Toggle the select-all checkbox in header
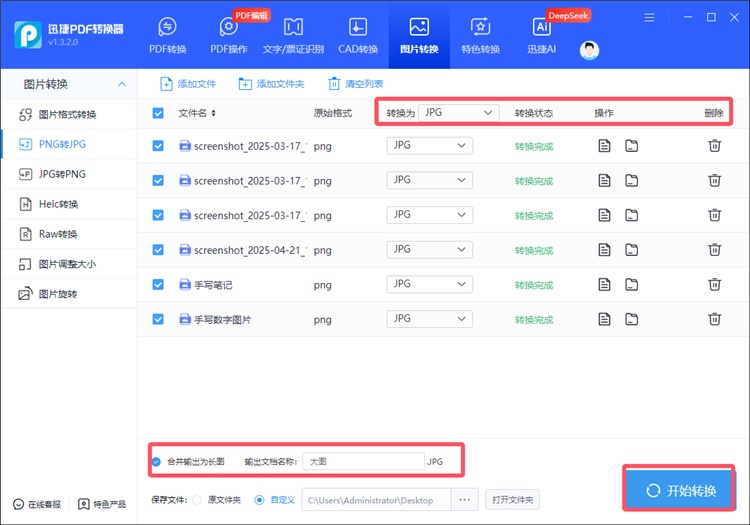Viewport: 750px width, 525px height. 158,113
